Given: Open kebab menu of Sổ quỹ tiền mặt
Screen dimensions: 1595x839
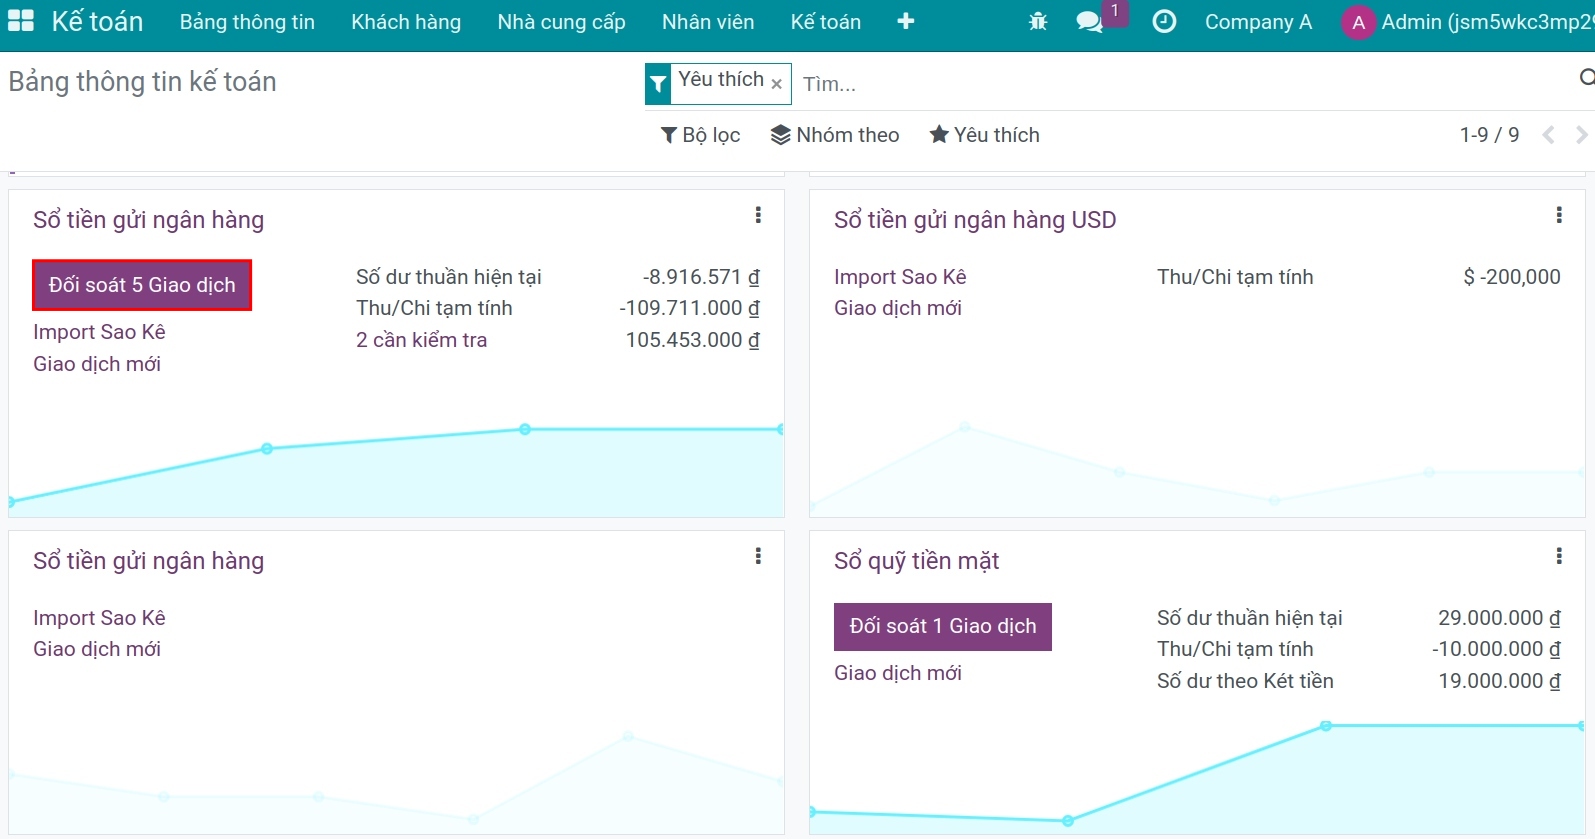Looking at the screenshot, I should (x=1558, y=556).
